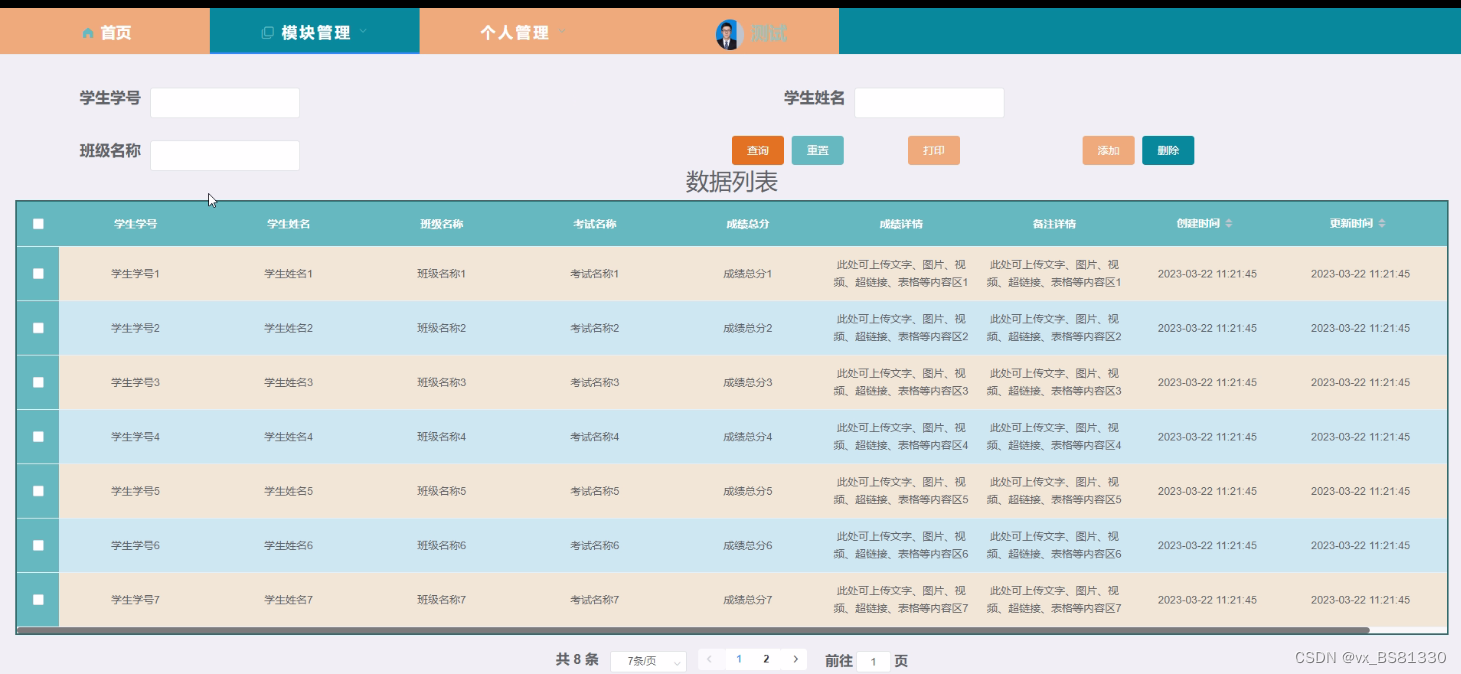Expand the 个人管理 dropdown chevron
Screen dimensions: 1461x674
coord(562,32)
